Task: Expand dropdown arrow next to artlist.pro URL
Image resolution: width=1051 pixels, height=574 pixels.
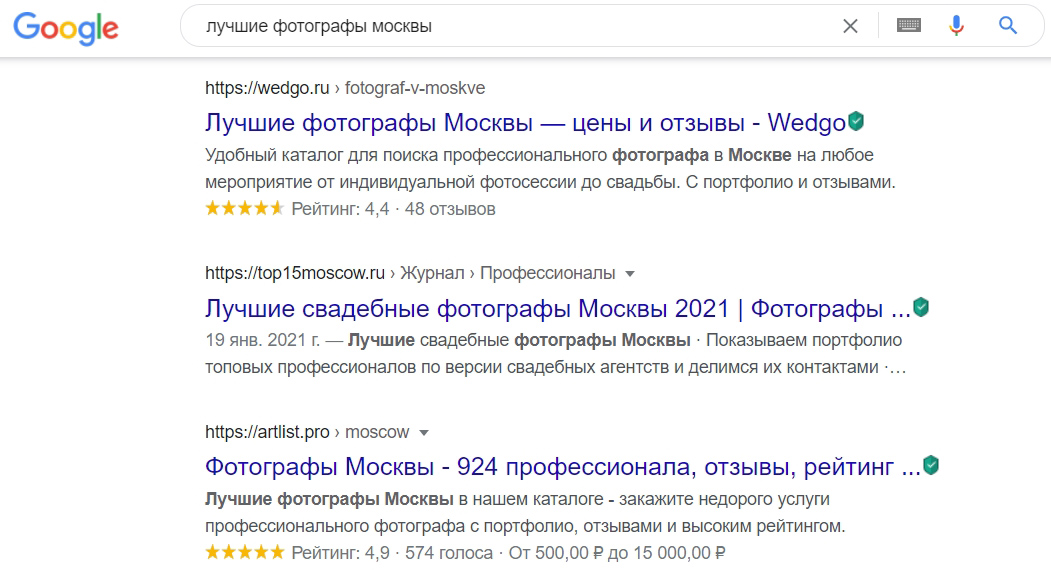Action: tap(424, 433)
